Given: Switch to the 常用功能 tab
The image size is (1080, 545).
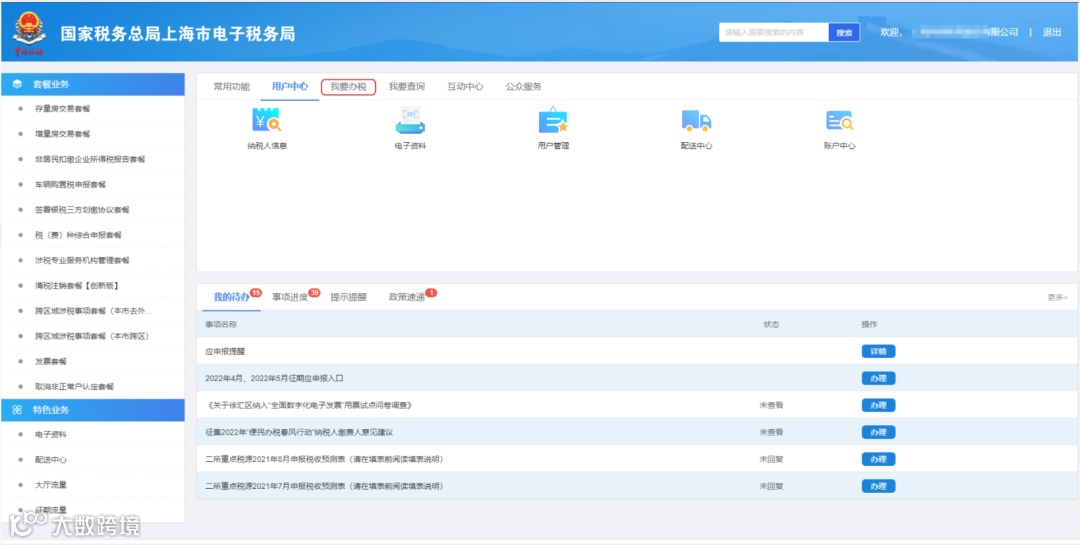Looking at the screenshot, I should tap(231, 87).
